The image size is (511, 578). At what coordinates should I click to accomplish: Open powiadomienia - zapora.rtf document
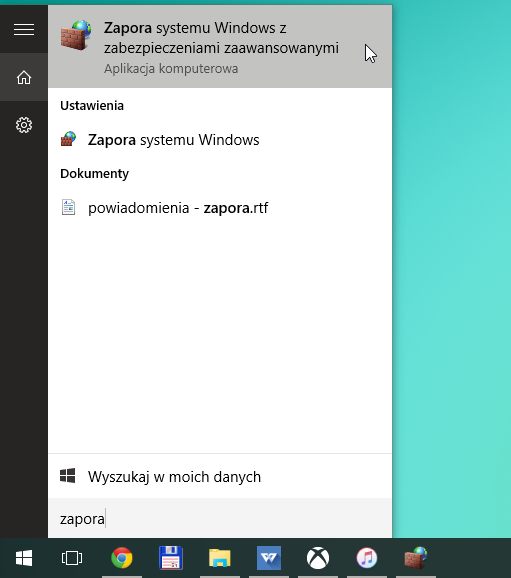(x=220, y=208)
